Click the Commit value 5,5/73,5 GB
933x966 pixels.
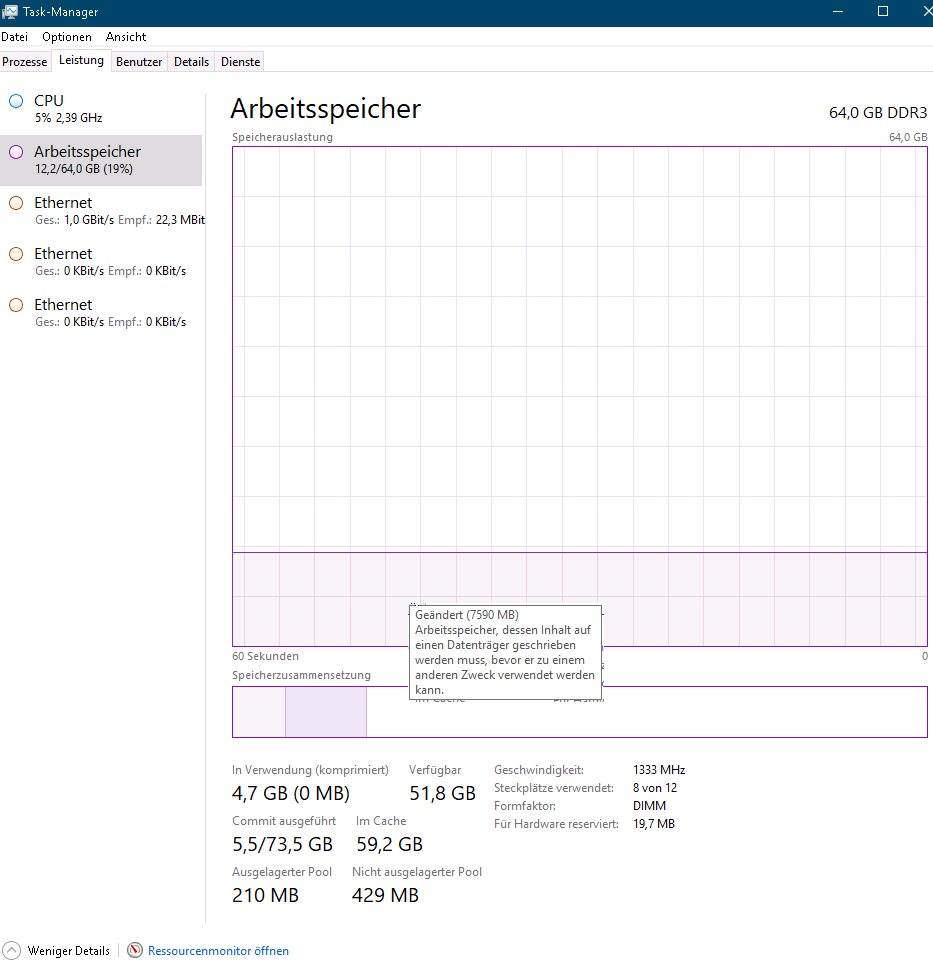tap(282, 844)
